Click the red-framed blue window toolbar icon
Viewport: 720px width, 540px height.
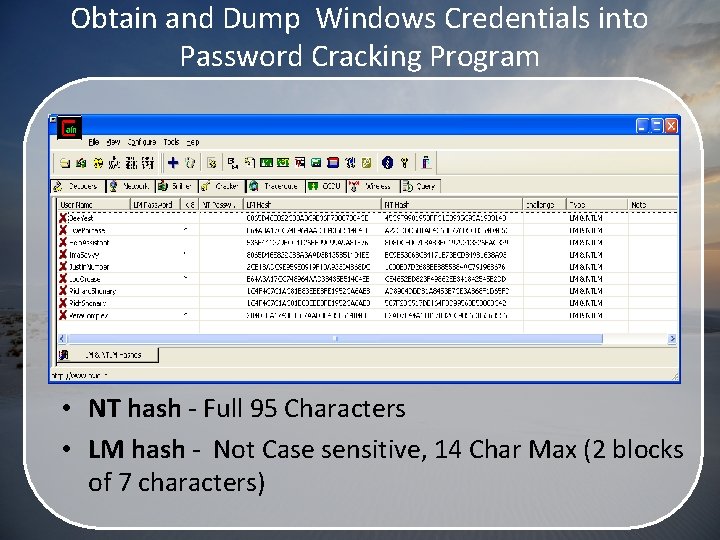333,163
